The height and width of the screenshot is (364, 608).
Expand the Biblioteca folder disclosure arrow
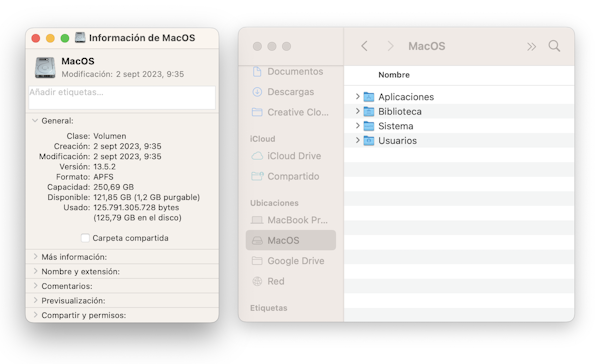358,111
